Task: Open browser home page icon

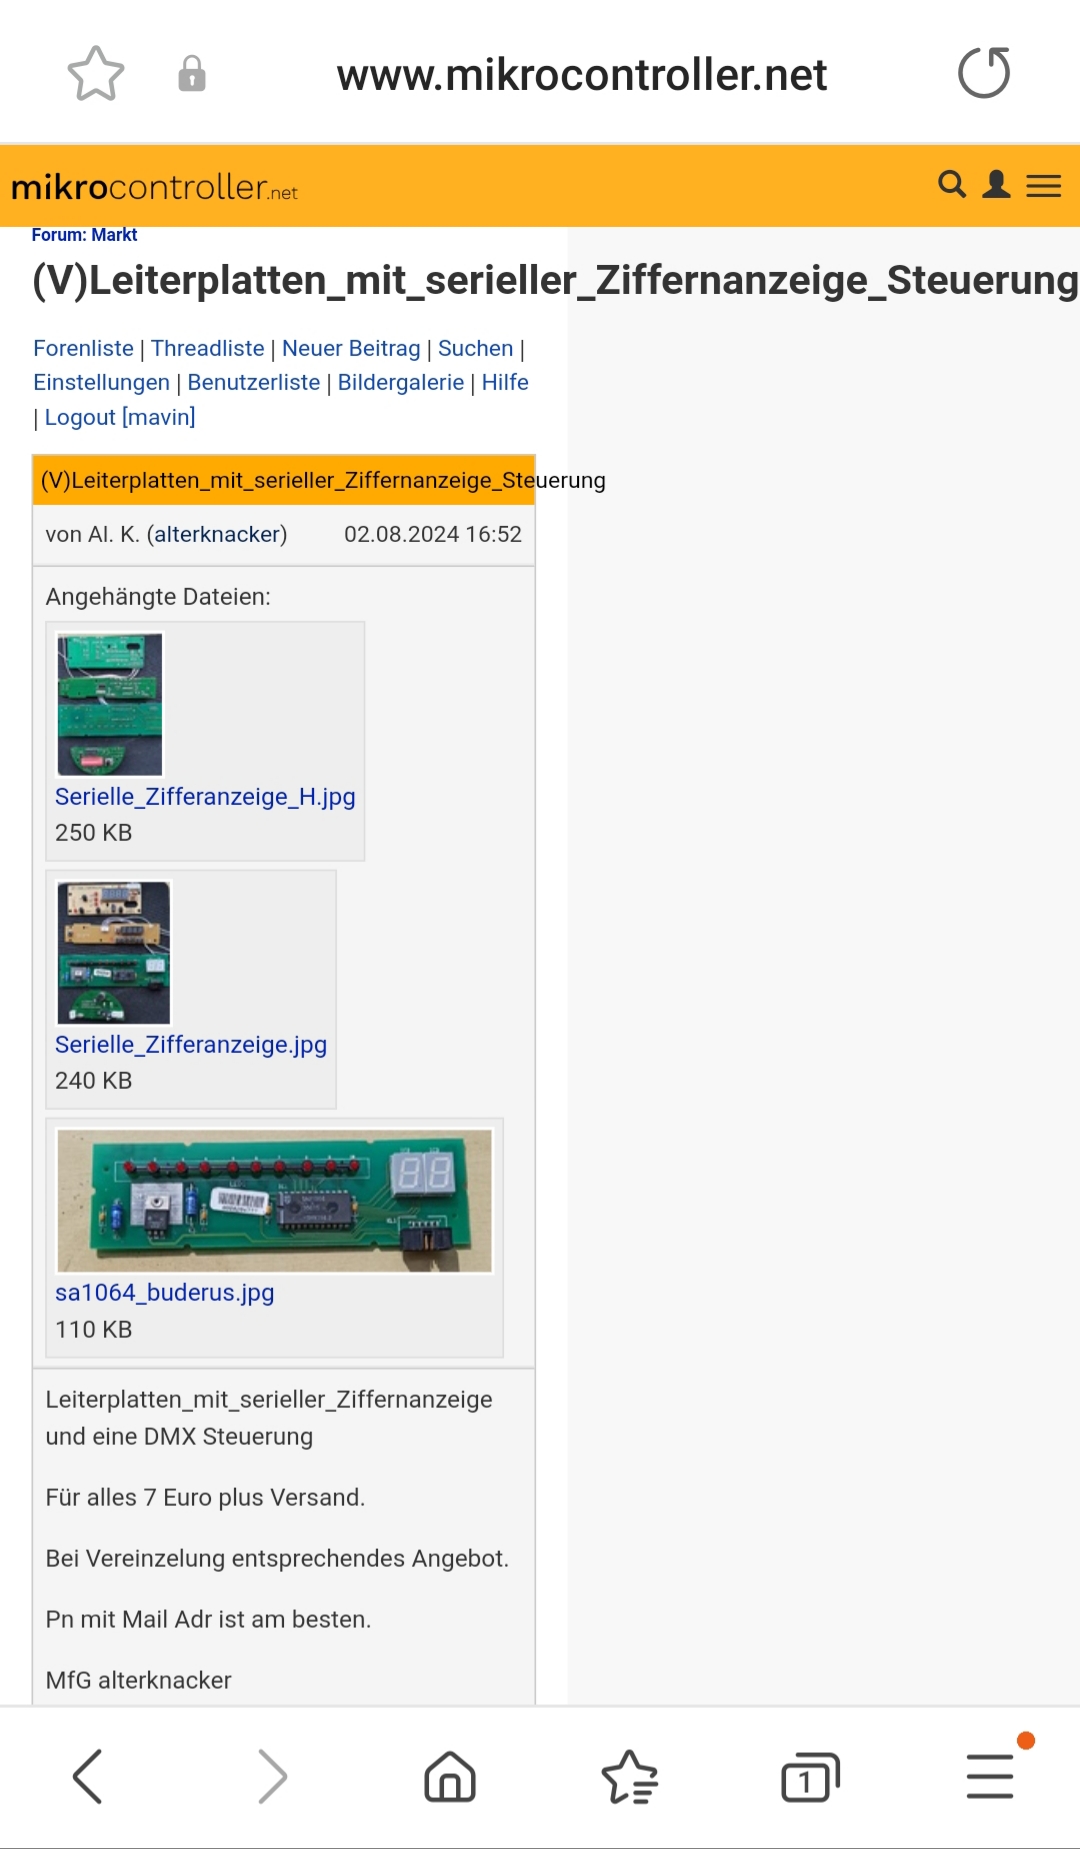Action: tap(450, 1777)
